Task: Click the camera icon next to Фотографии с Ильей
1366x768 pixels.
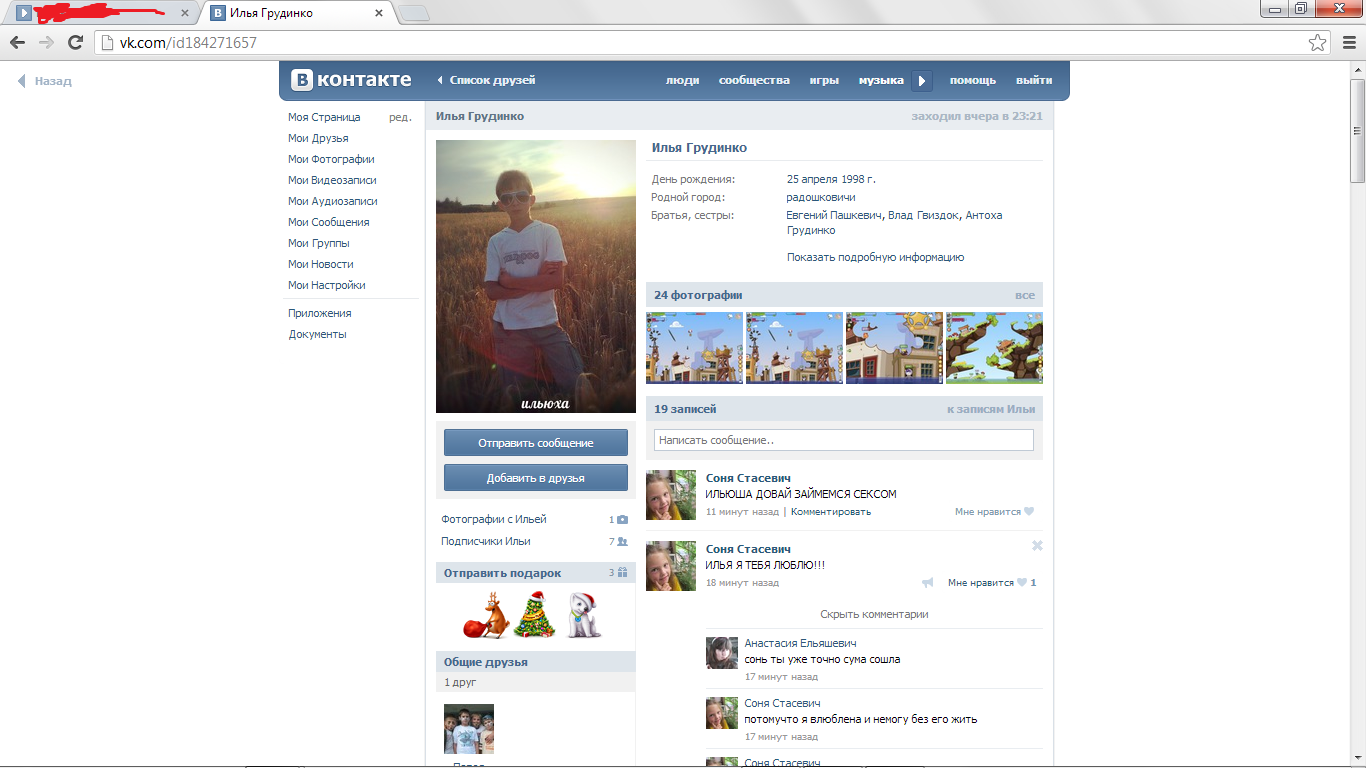Action: coord(622,520)
